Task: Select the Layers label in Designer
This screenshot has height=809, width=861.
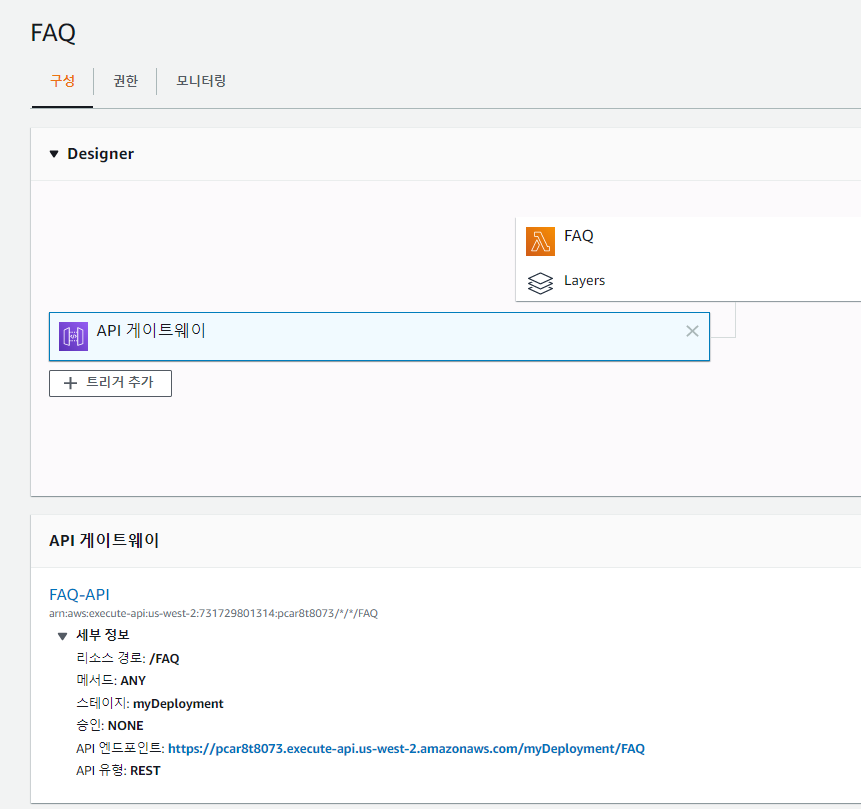Action: click(x=584, y=281)
